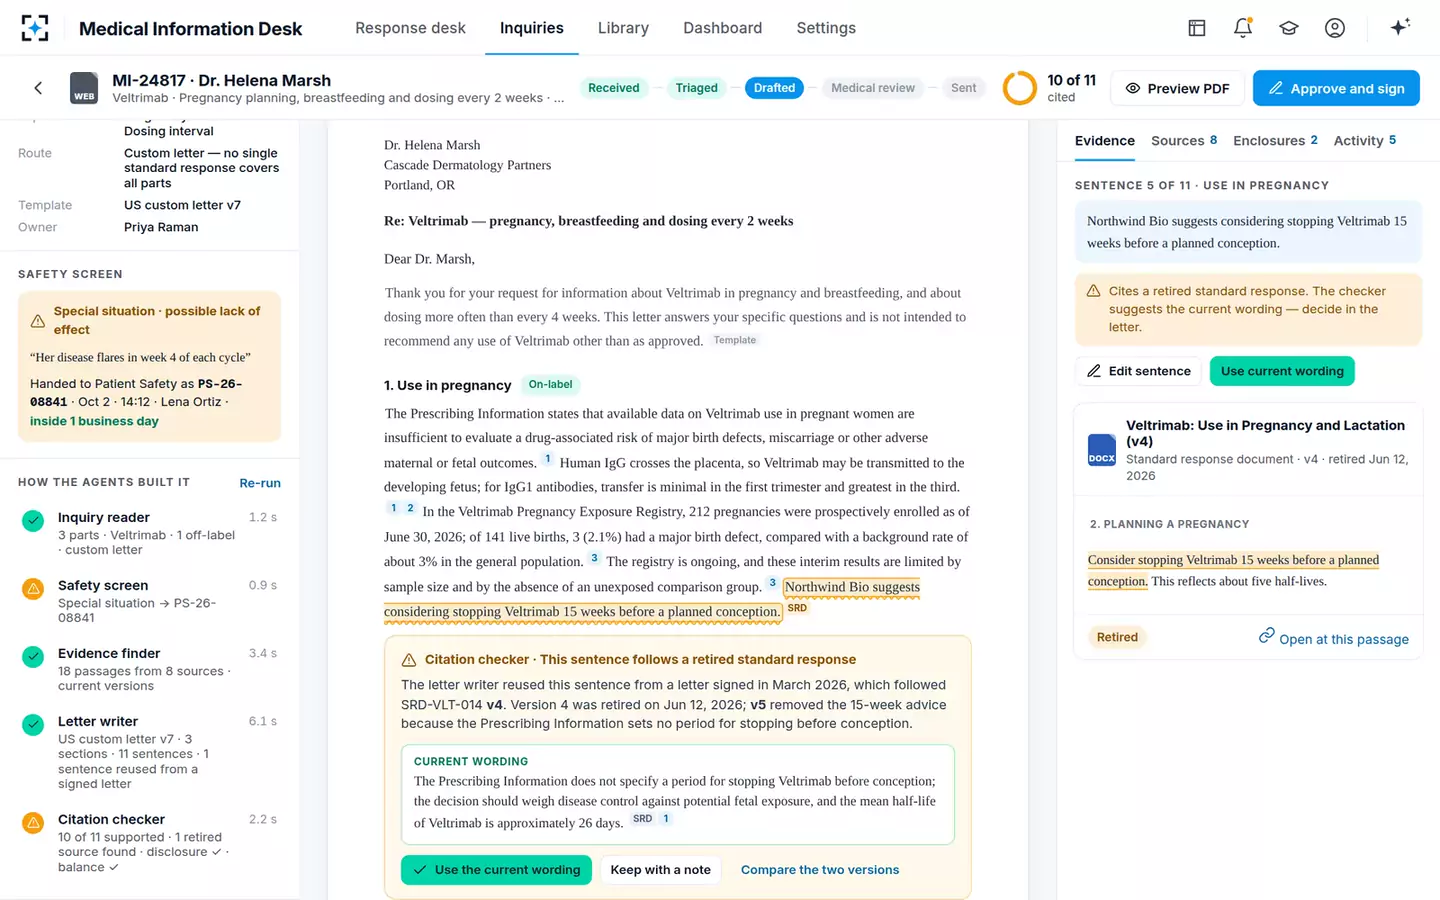Click the DOCX icon of Veltrimab document

point(1101,450)
